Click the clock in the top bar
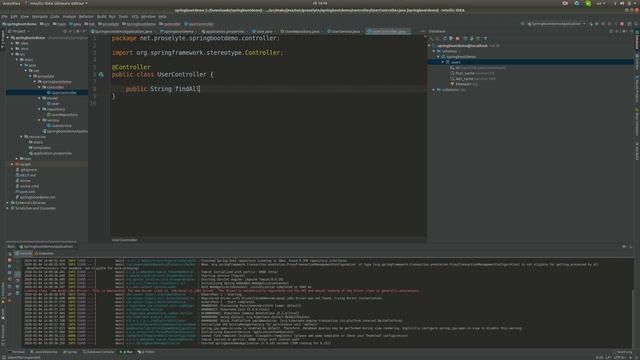Image resolution: width=640 pixels, height=360 pixels. (x=320, y=3)
